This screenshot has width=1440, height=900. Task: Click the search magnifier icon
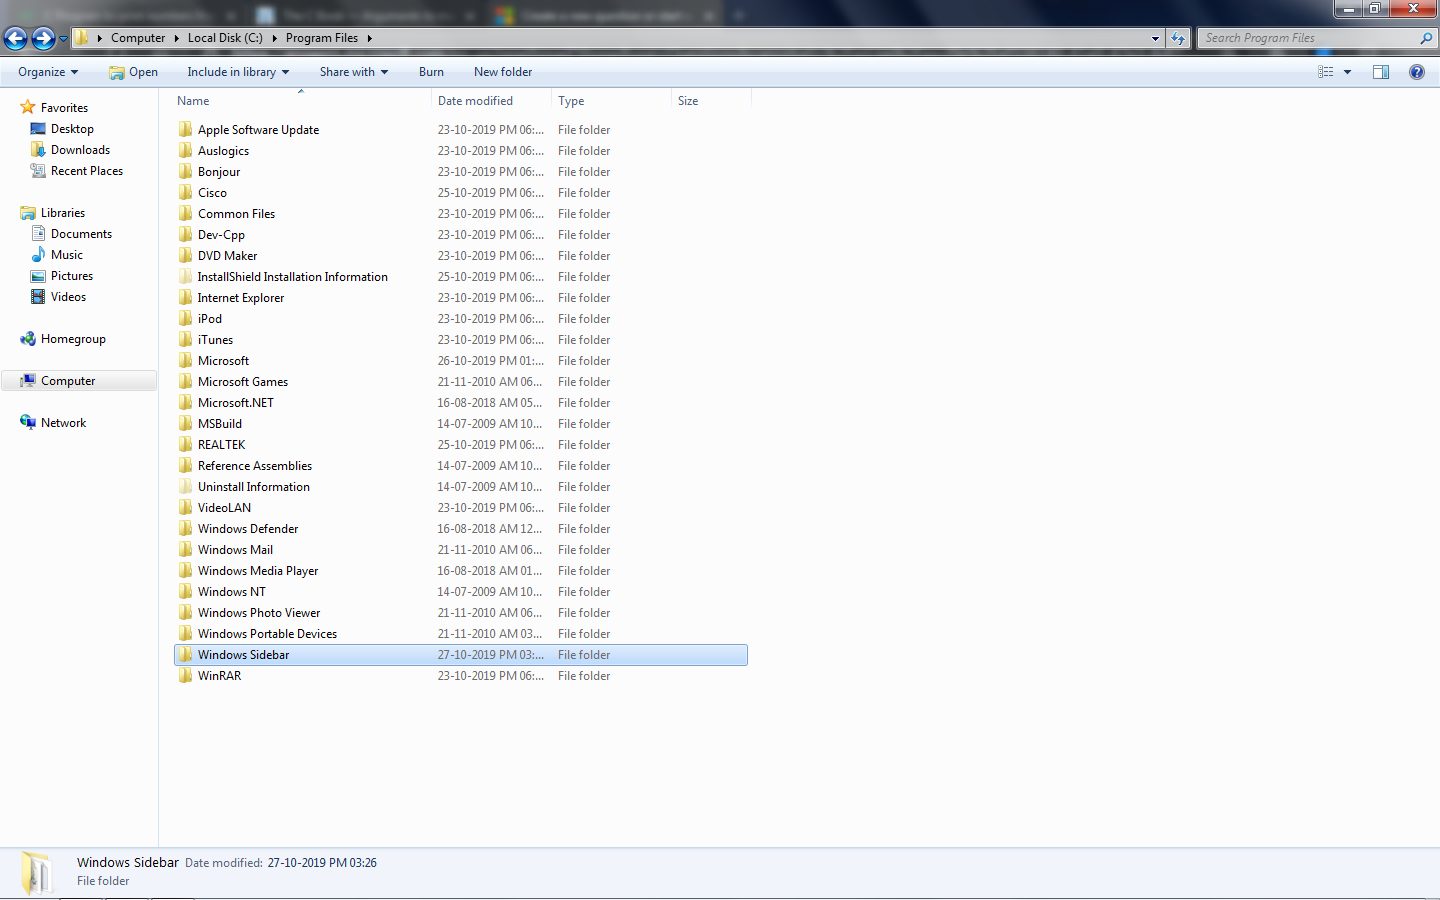1426,38
